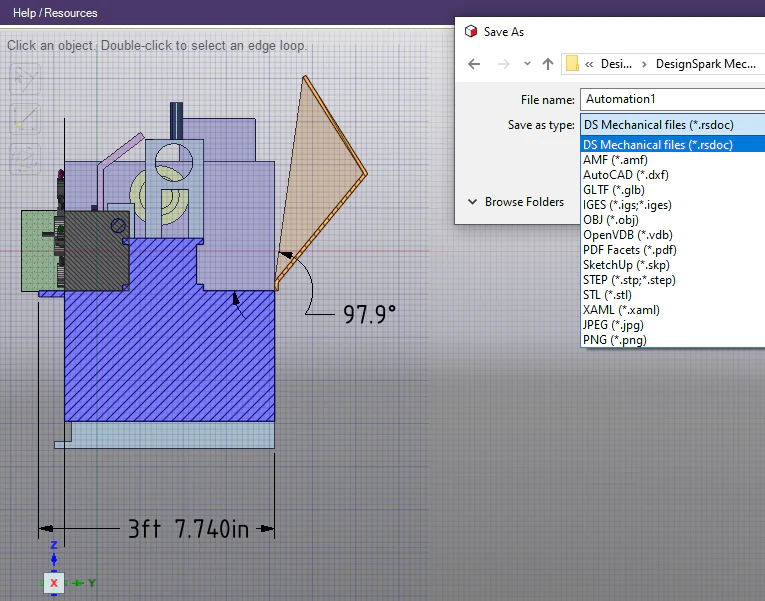Open the Help / Resources tab
Screen dimensions: 765x601
[x=55, y=13]
